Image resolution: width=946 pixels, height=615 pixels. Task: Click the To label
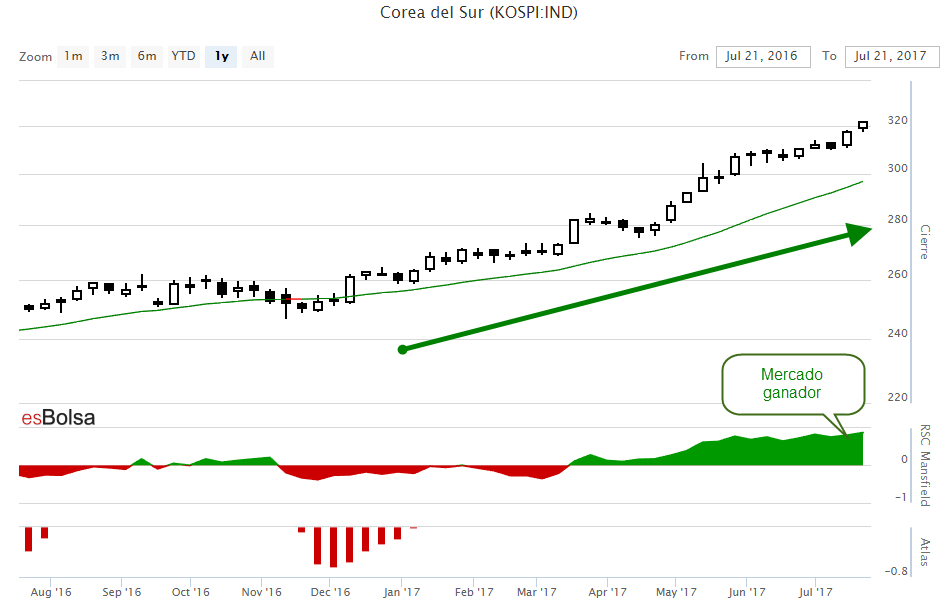pyautogui.click(x=830, y=56)
